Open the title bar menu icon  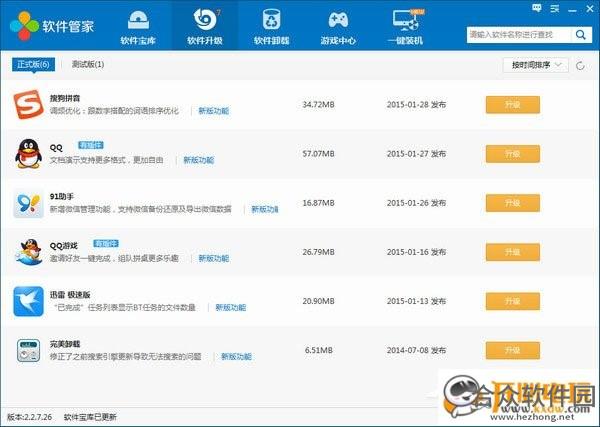click(555, 8)
